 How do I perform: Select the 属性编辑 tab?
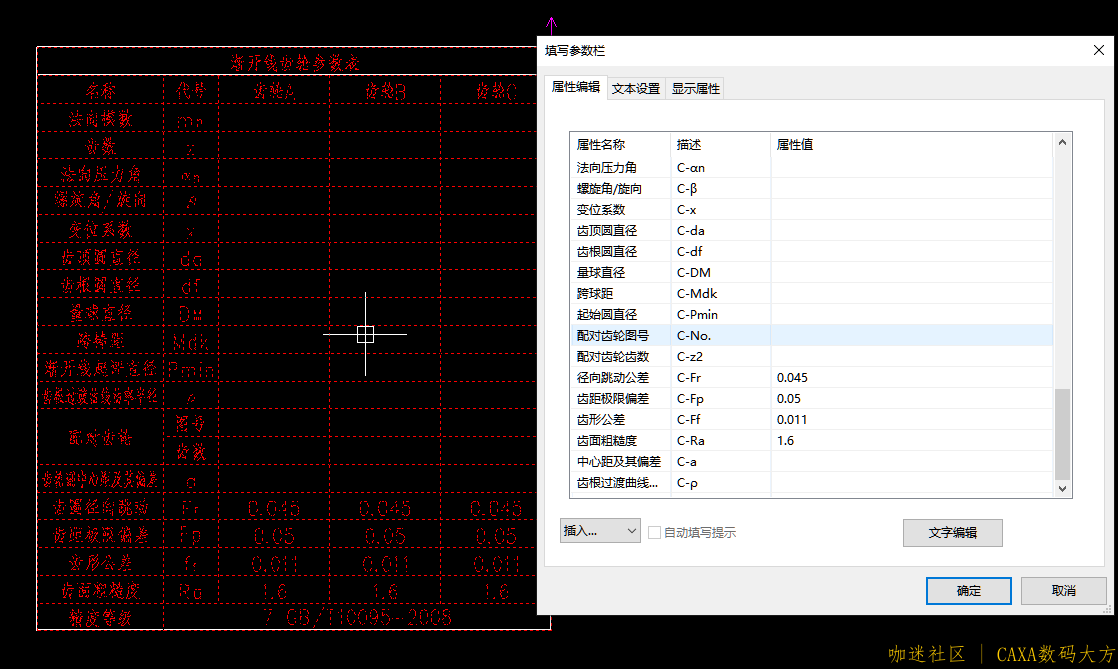576,87
